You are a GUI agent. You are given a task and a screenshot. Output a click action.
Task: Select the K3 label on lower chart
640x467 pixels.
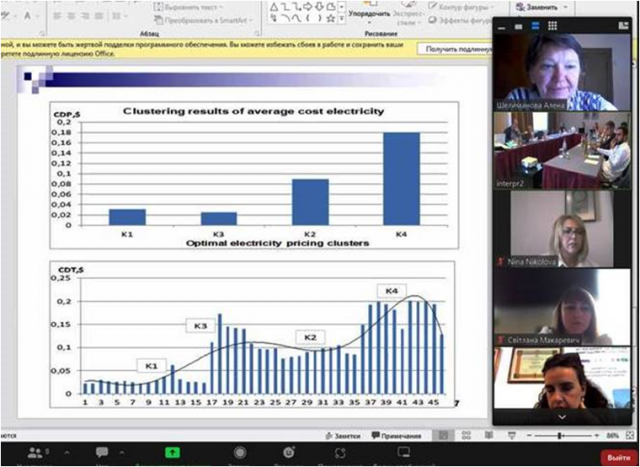point(200,326)
